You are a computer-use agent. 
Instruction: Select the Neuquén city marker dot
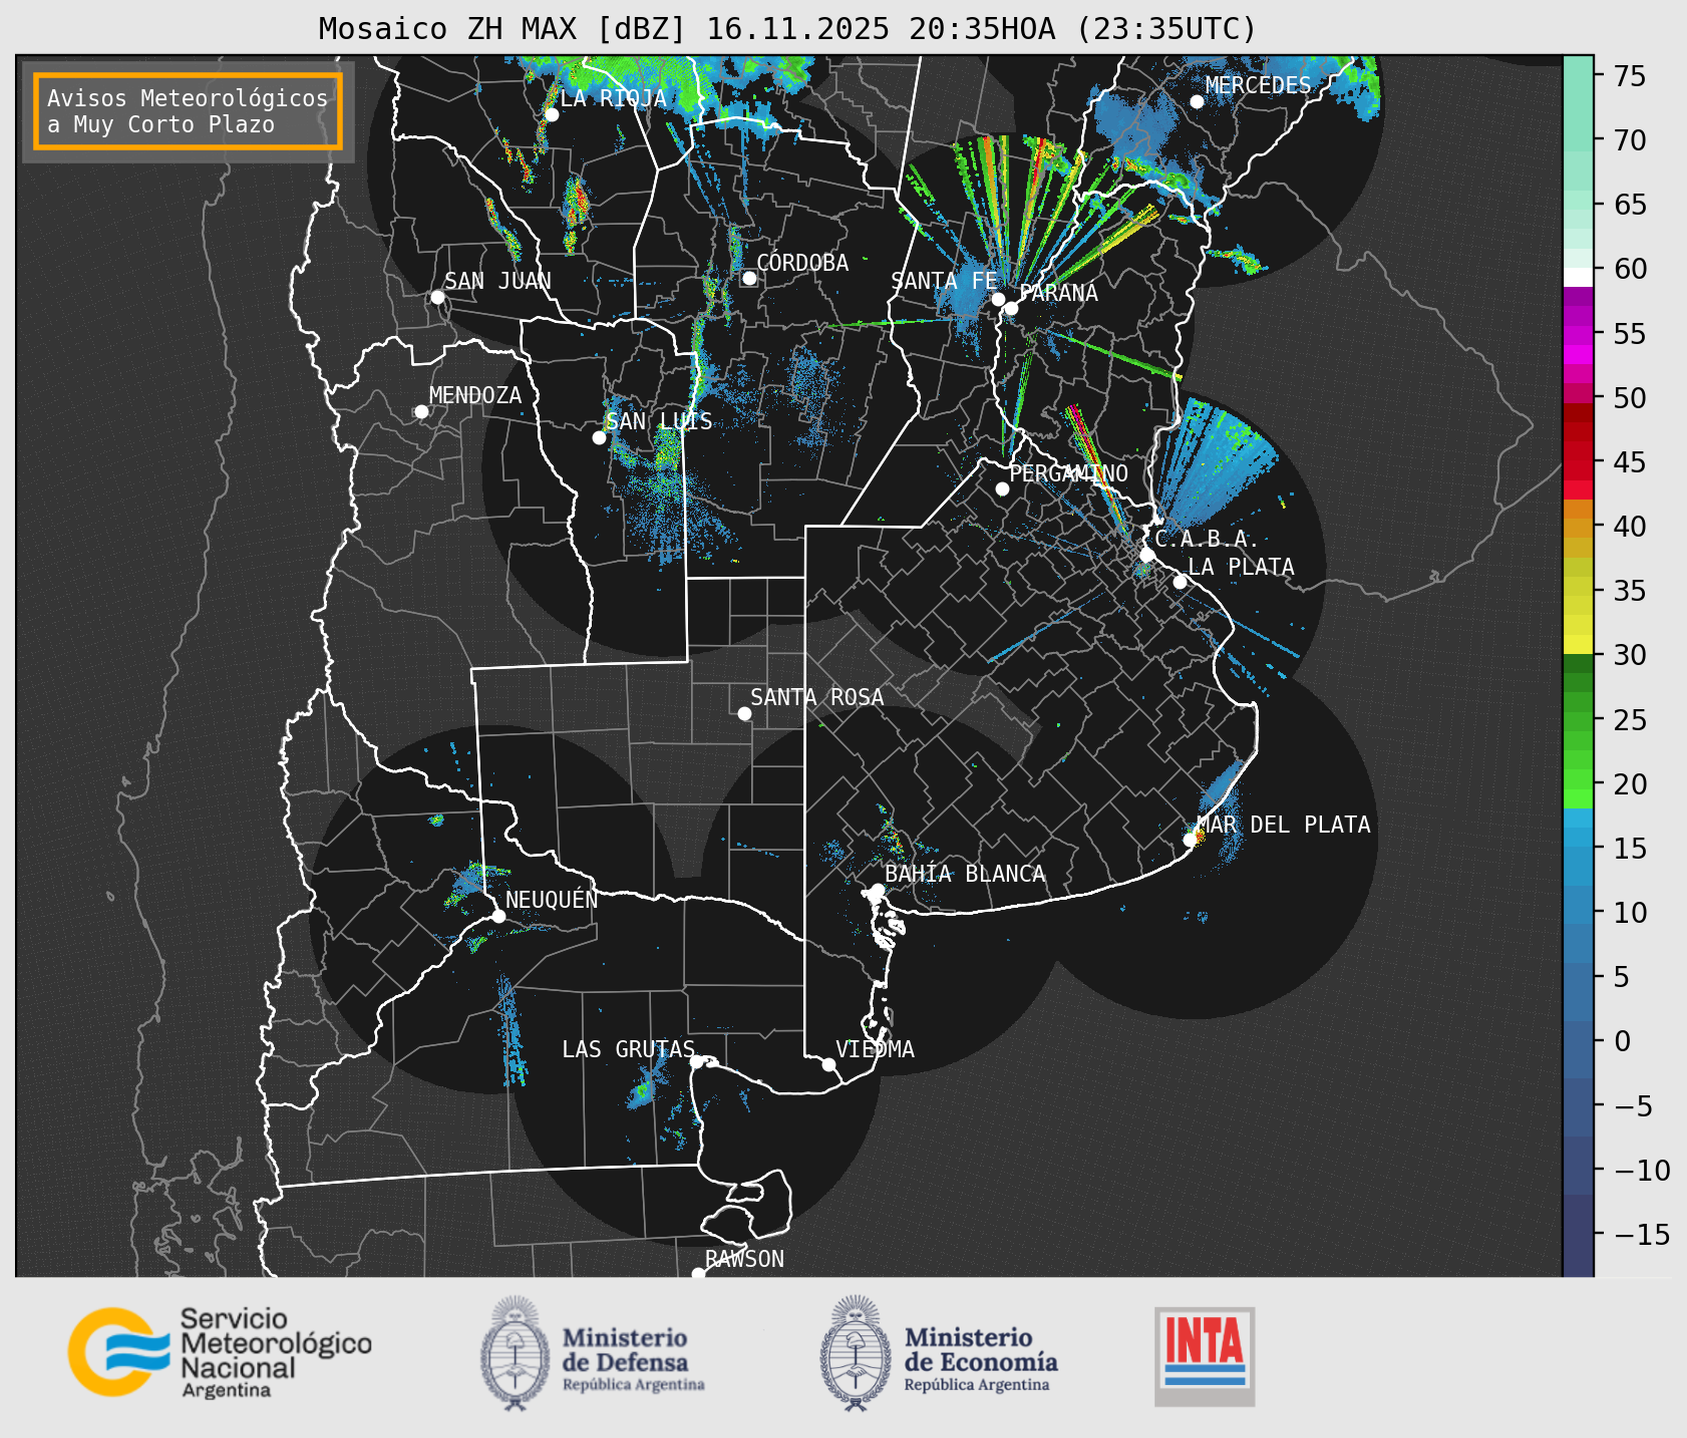click(498, 916)
